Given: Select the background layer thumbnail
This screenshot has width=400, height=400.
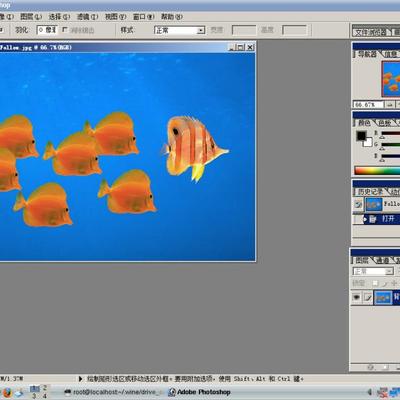Looking at the screenshot, I should 383,298.
